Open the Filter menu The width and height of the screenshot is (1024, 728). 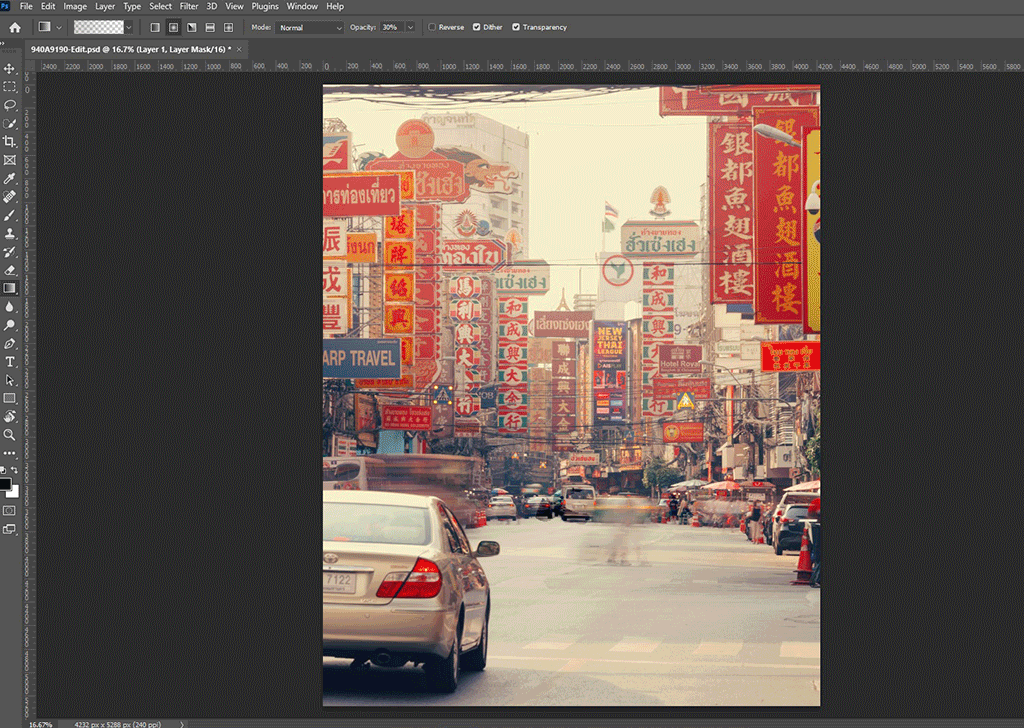[188, 6]
